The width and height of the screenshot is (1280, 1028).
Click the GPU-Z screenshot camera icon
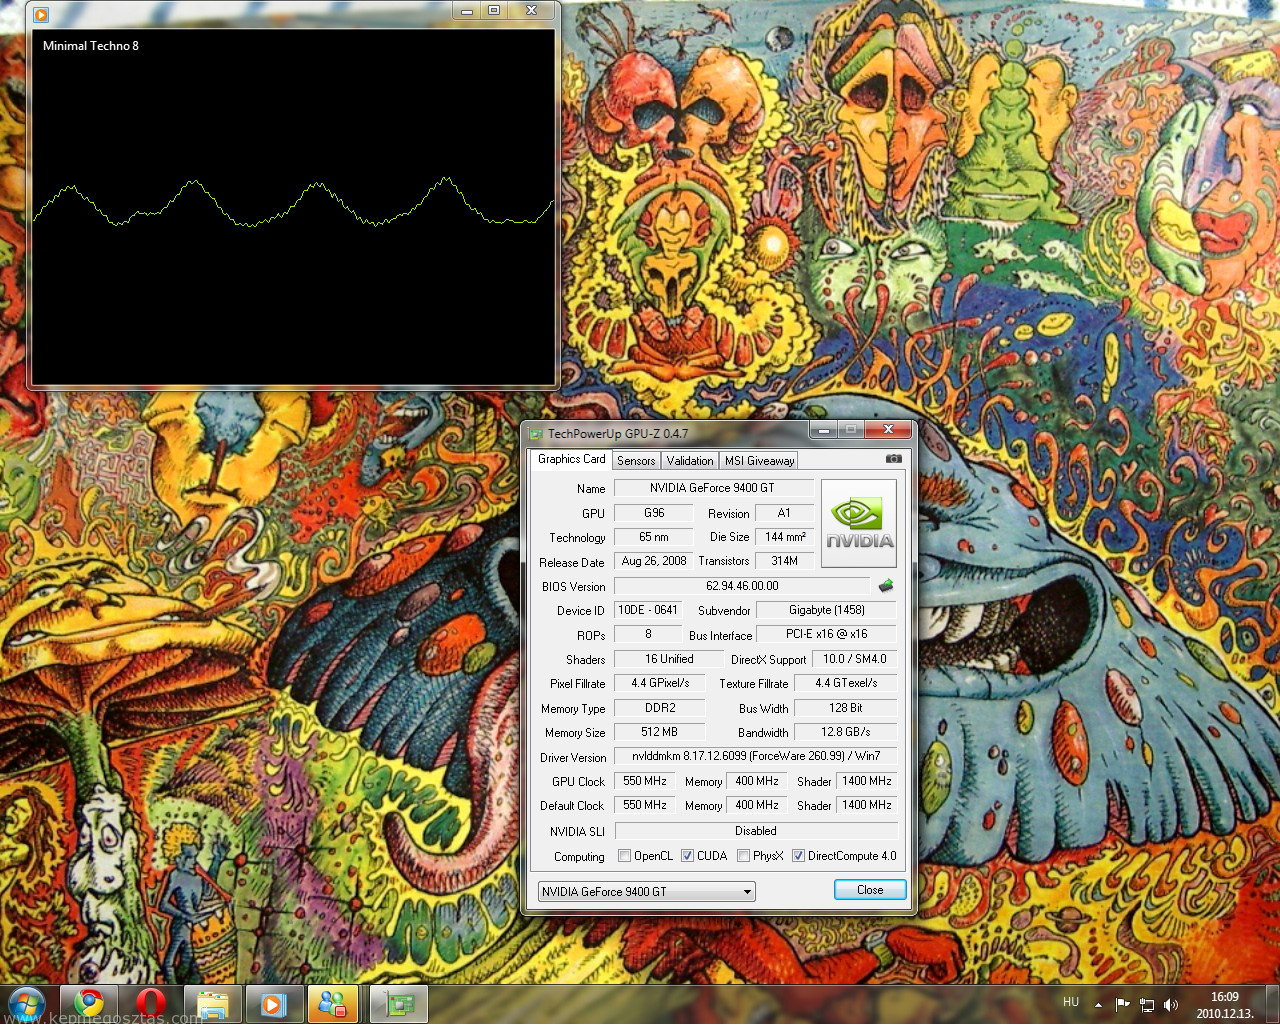coord(893,459)
